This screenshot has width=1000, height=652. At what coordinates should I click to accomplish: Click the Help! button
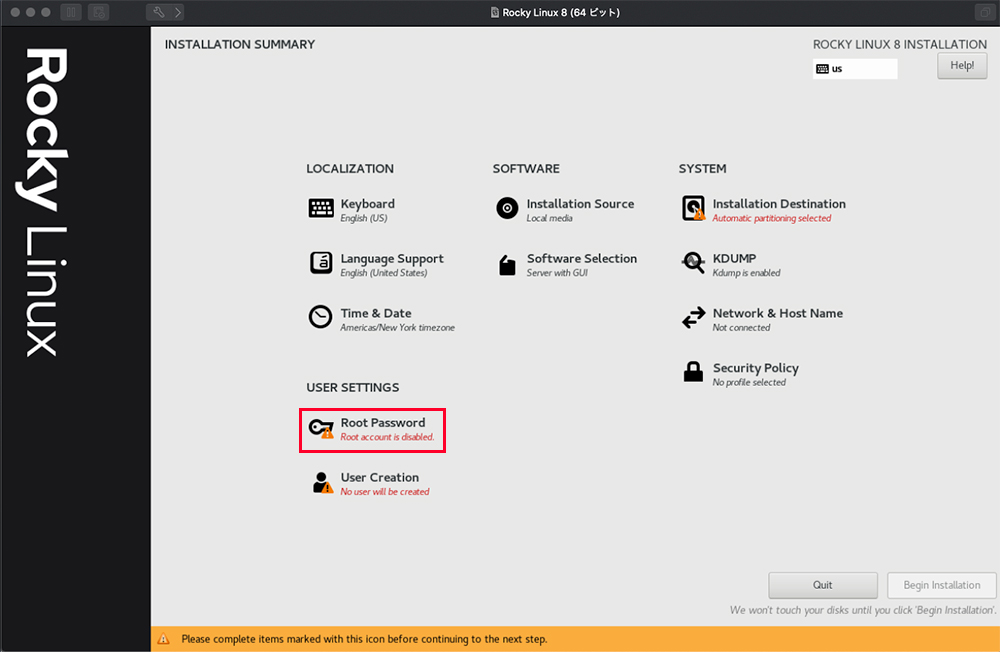(962, 66)
